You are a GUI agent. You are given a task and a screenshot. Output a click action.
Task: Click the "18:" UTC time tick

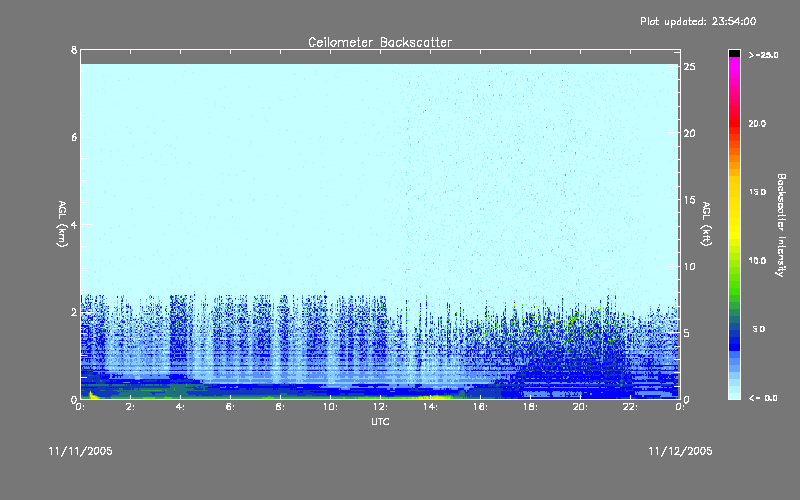click(x=530, y=407)
